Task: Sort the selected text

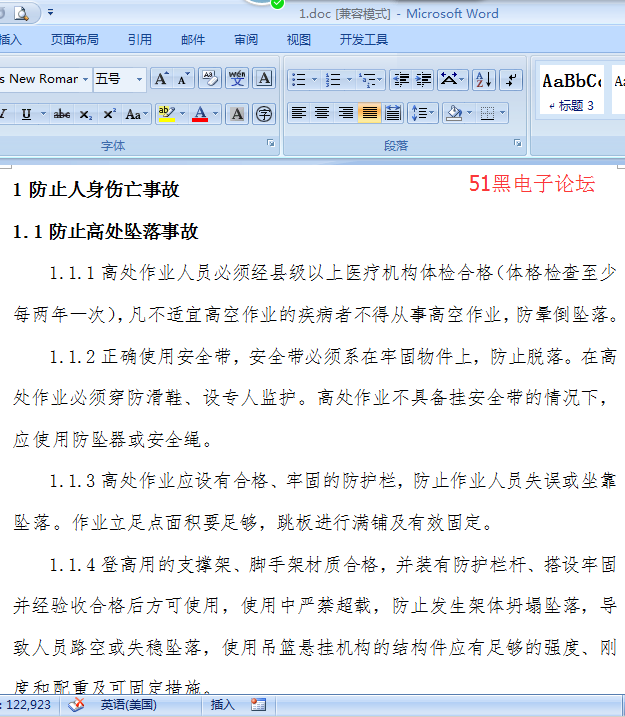Action: (483, 80)
